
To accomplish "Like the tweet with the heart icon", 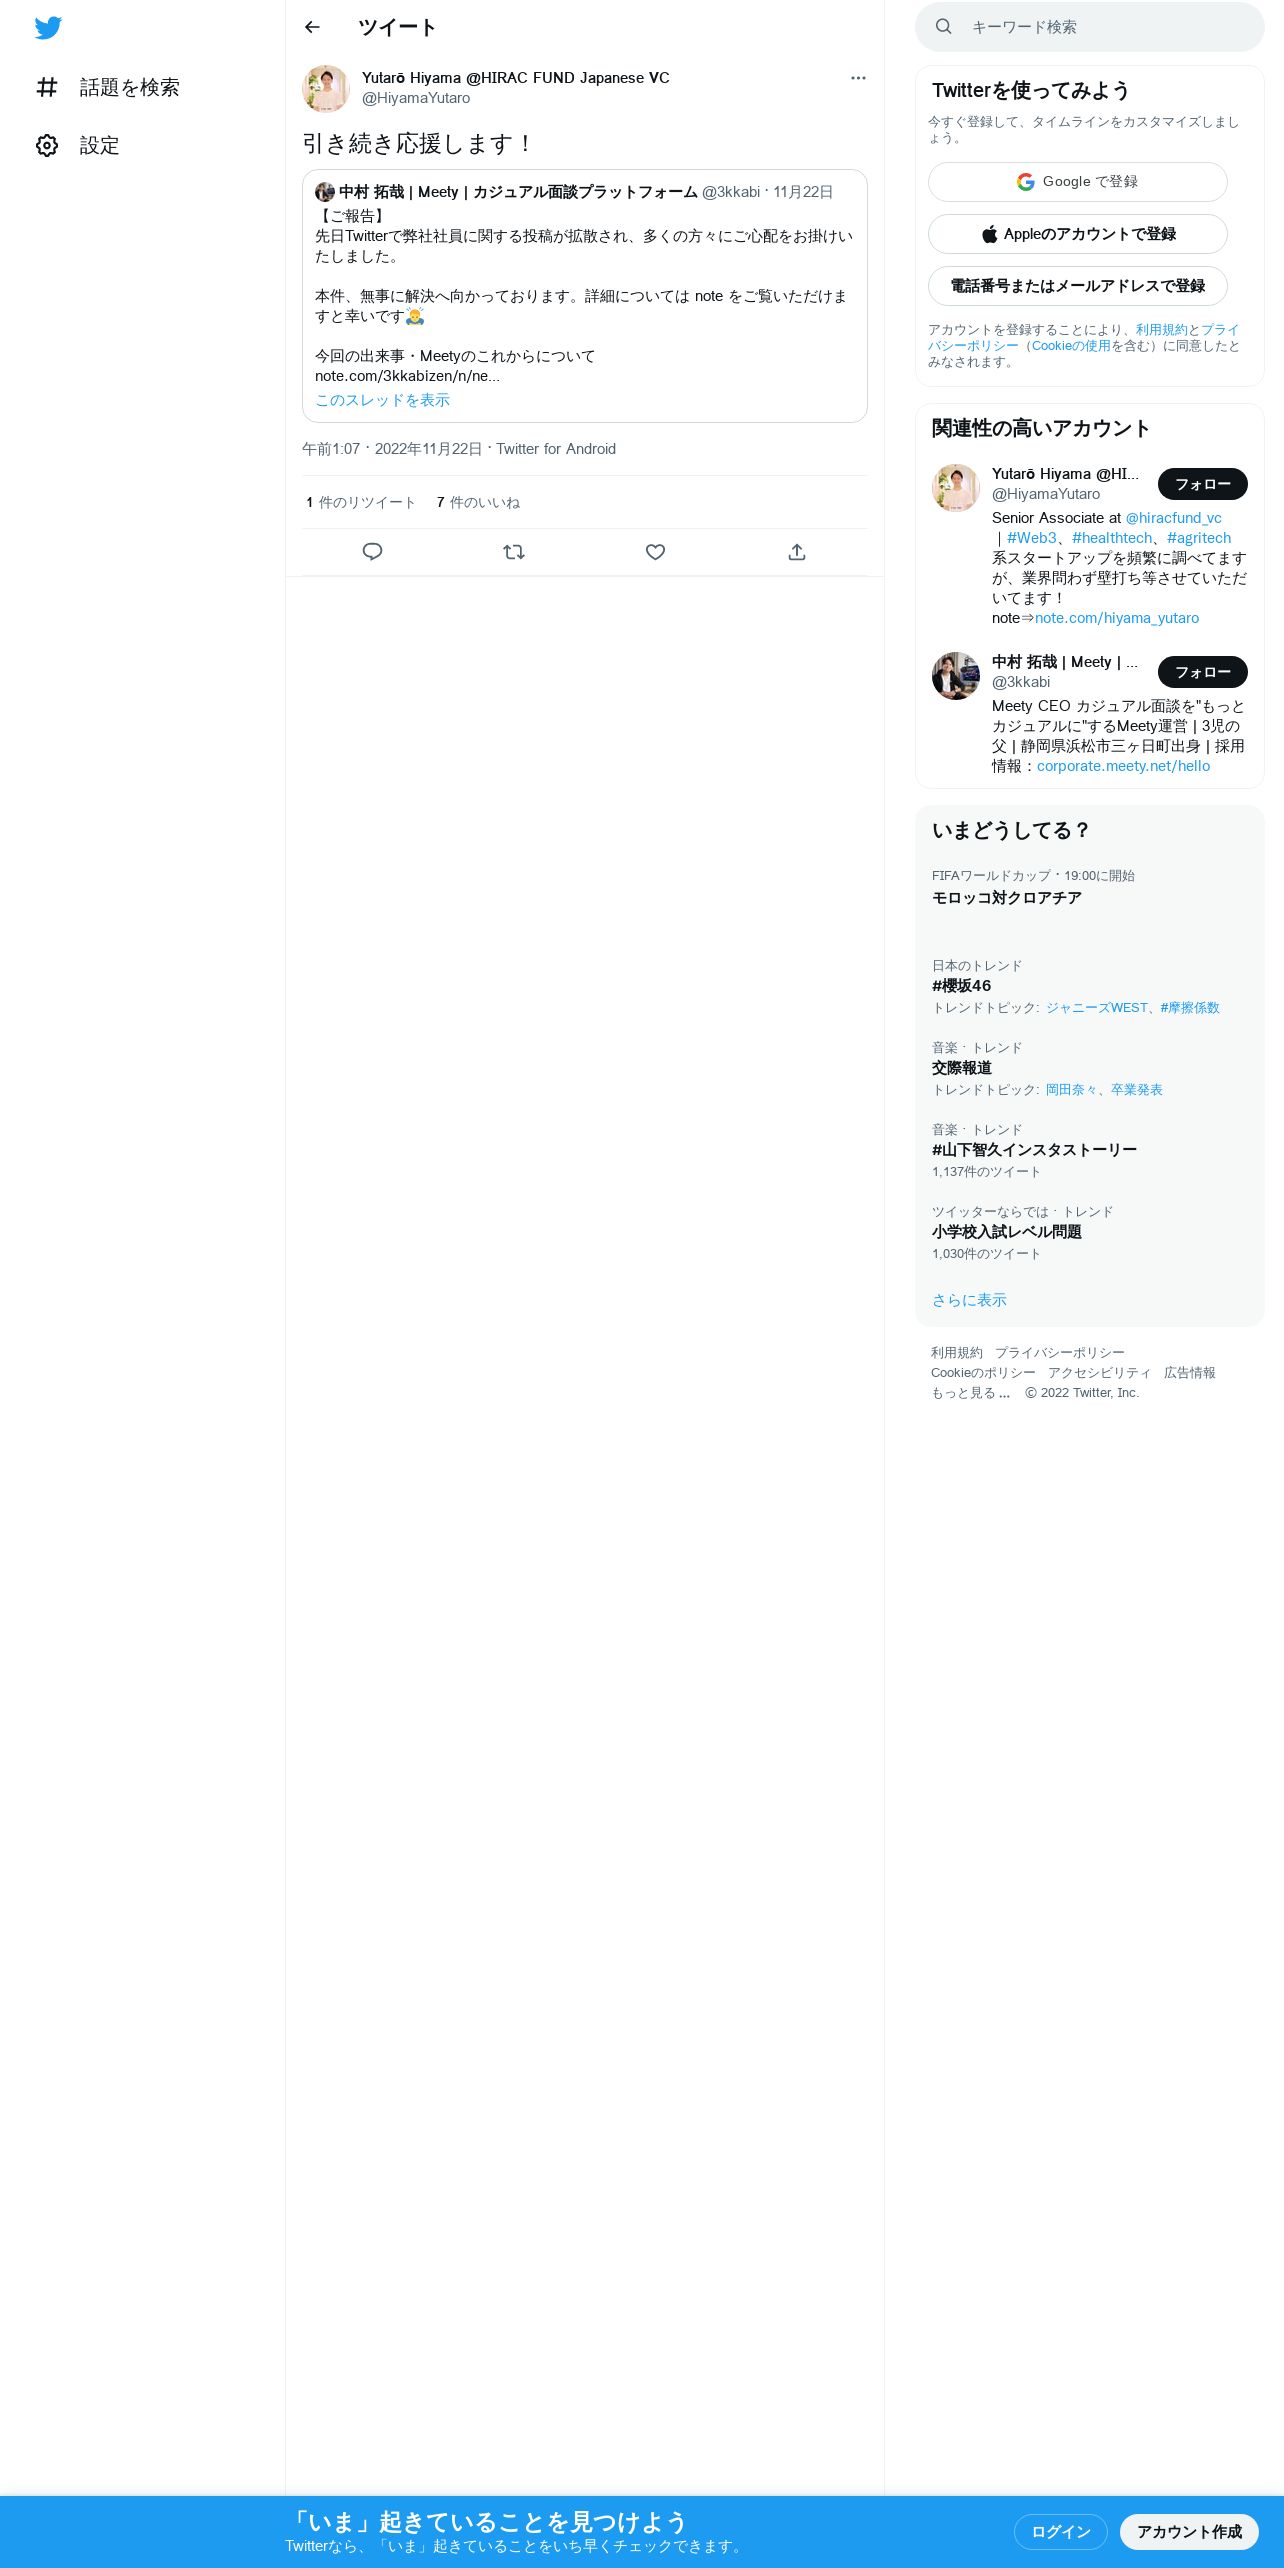I will (655, 552).
